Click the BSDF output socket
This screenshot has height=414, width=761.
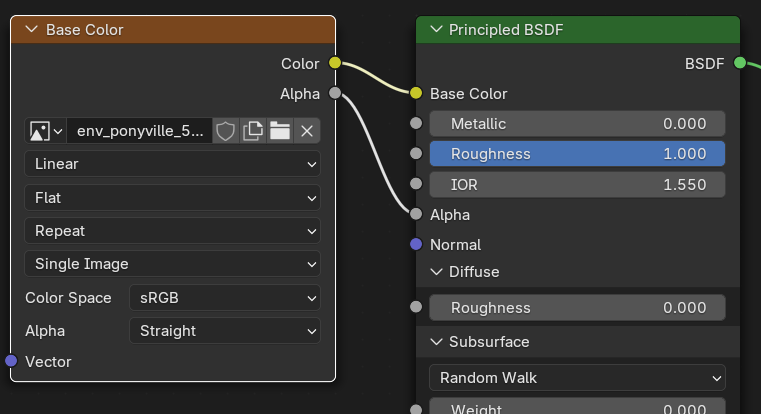pyautogui.click(x=740, y=63)
